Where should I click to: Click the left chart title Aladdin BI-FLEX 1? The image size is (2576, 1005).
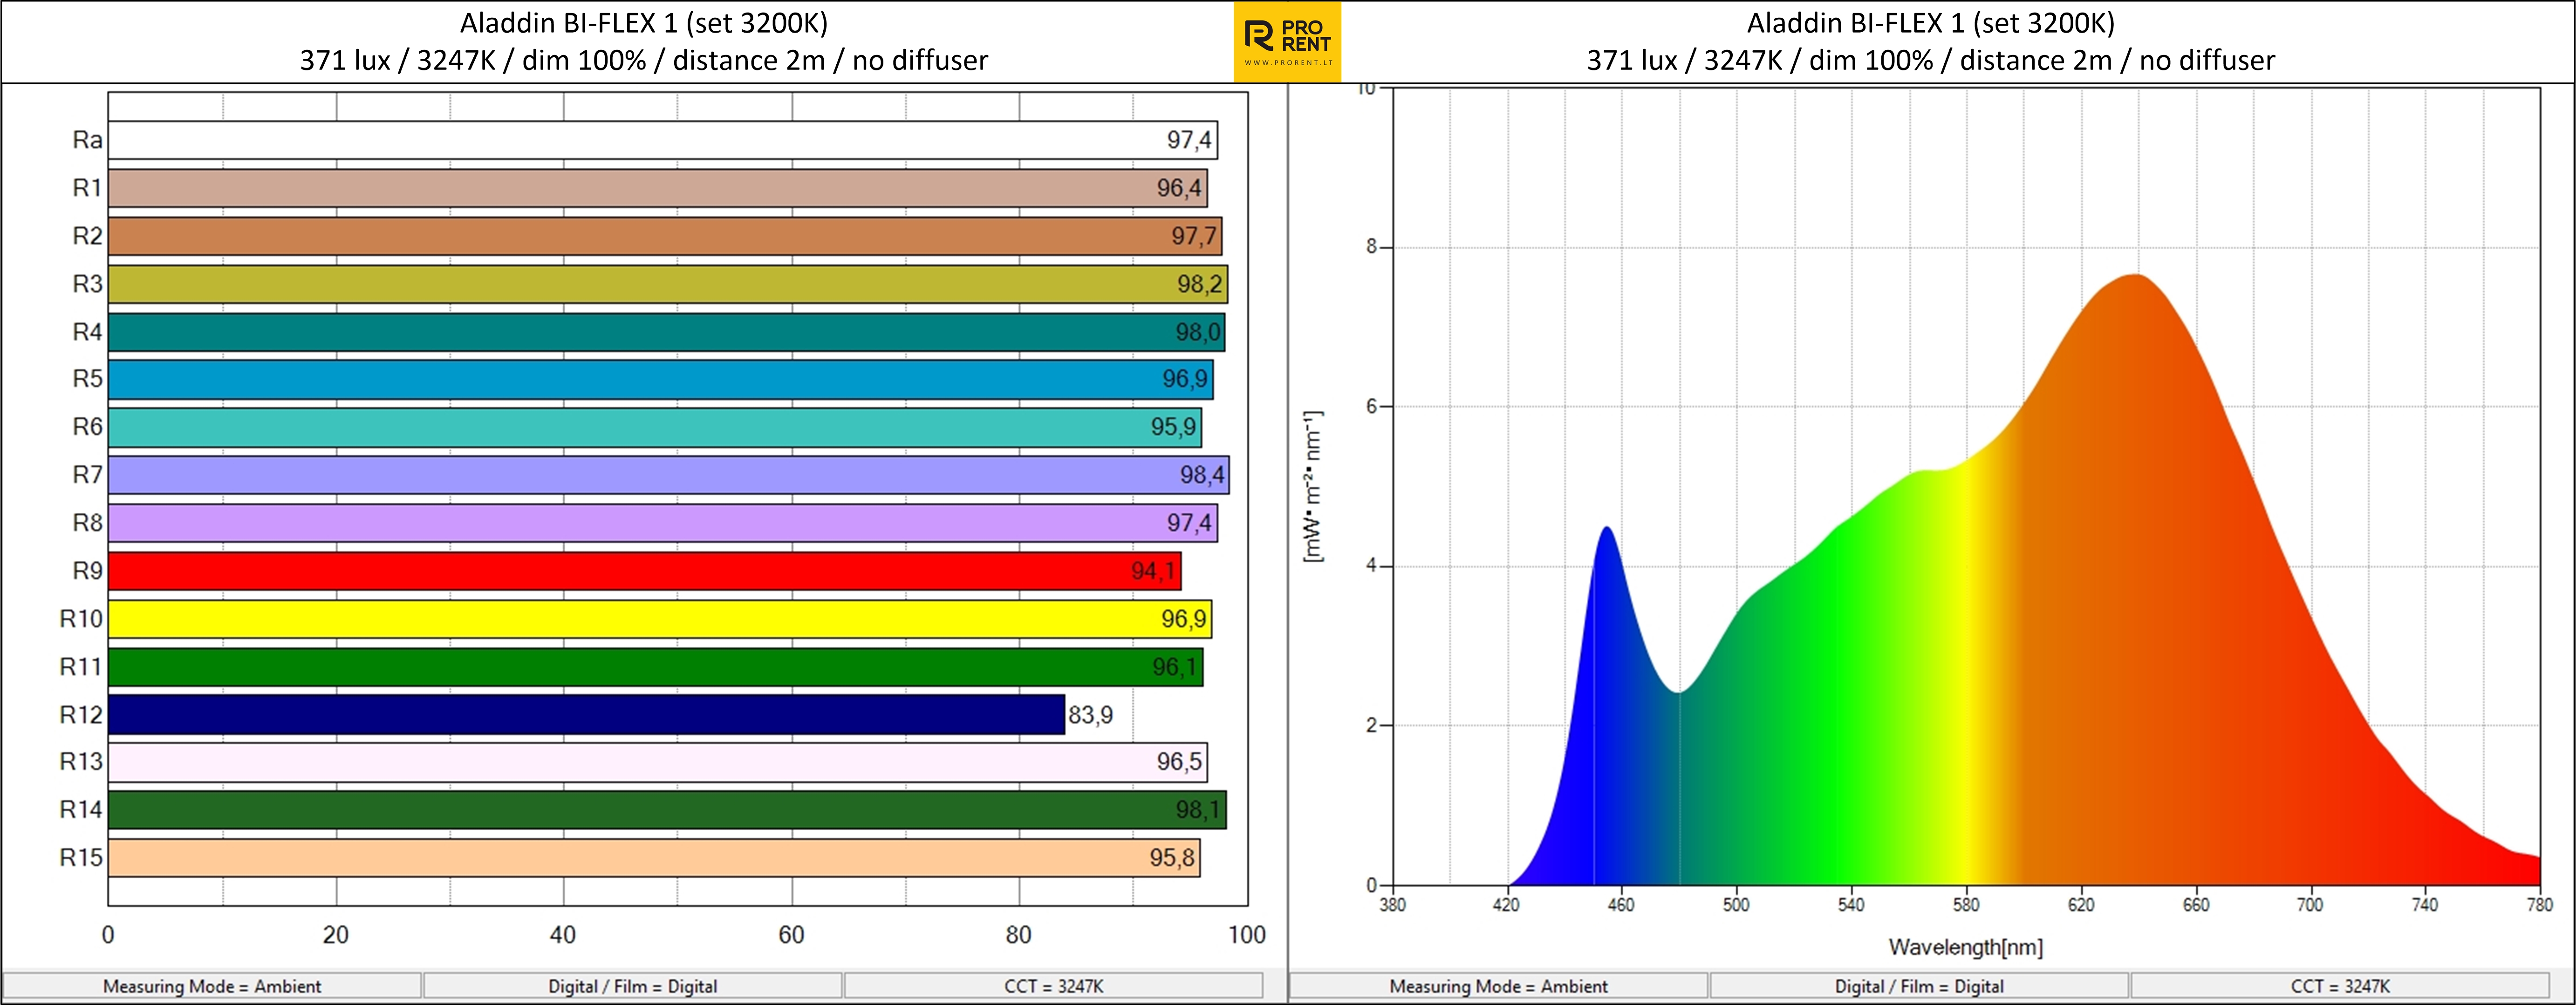(x=644, y=23)
